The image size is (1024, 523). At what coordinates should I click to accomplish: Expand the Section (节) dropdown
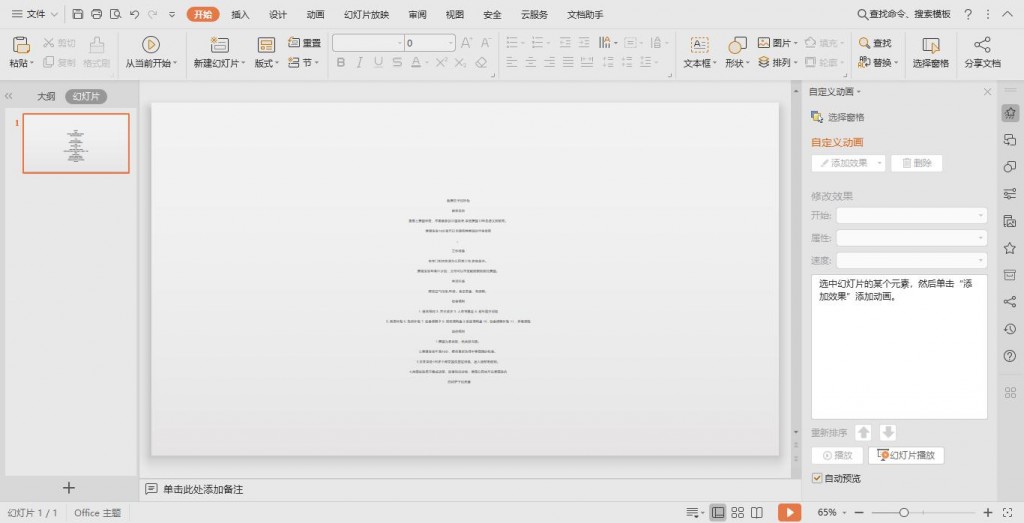[x=317, y=63]
